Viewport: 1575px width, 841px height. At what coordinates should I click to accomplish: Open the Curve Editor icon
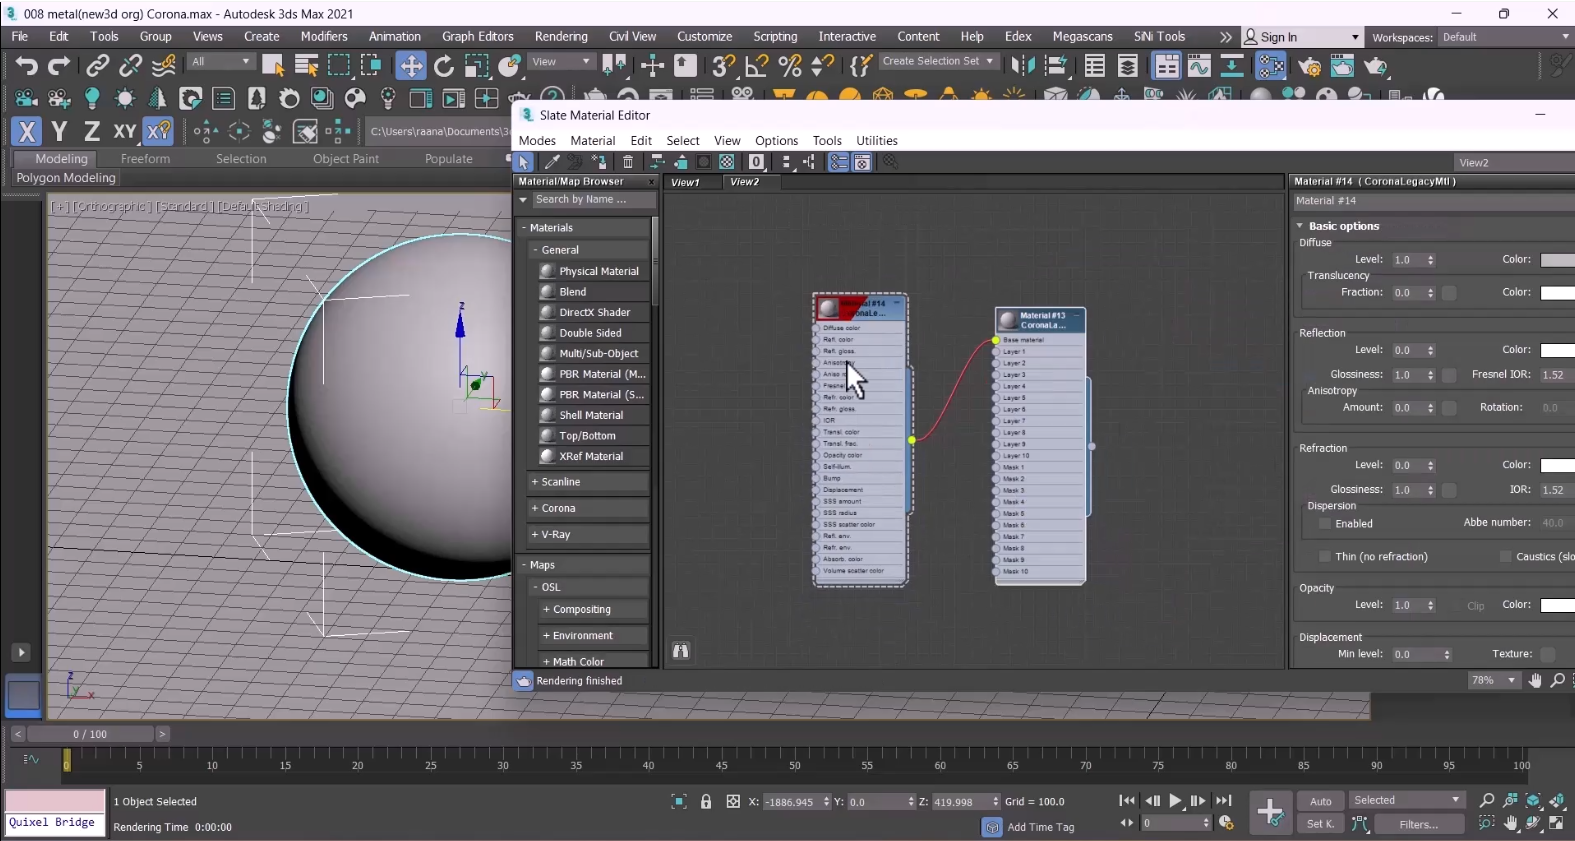1199,66
